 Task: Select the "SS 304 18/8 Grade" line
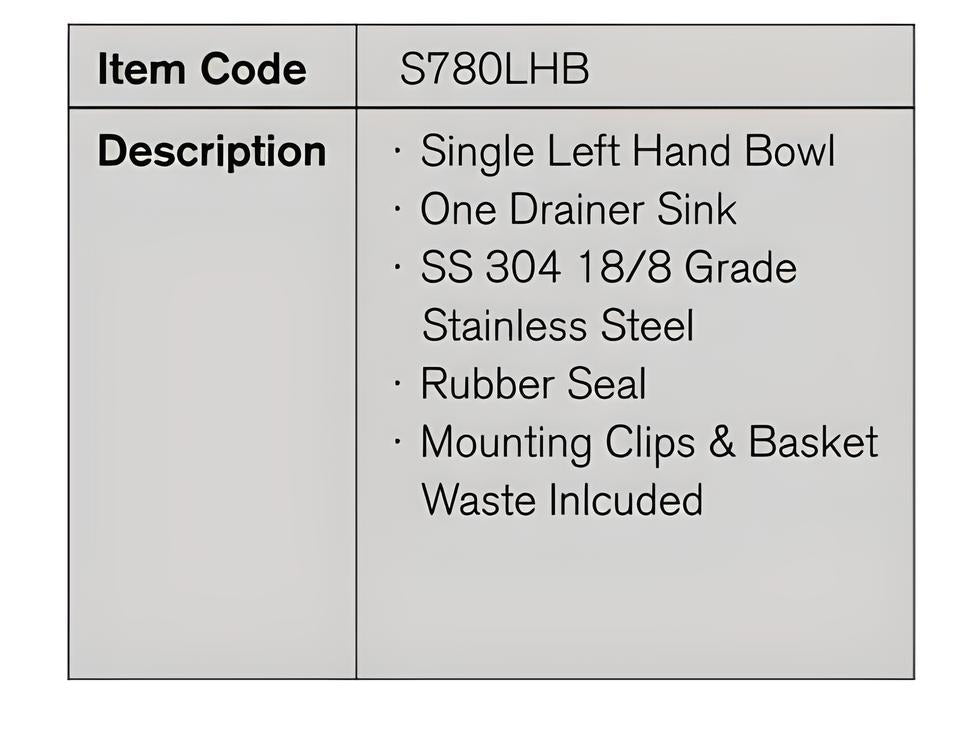pyautogui.click(x=608, y=268)
